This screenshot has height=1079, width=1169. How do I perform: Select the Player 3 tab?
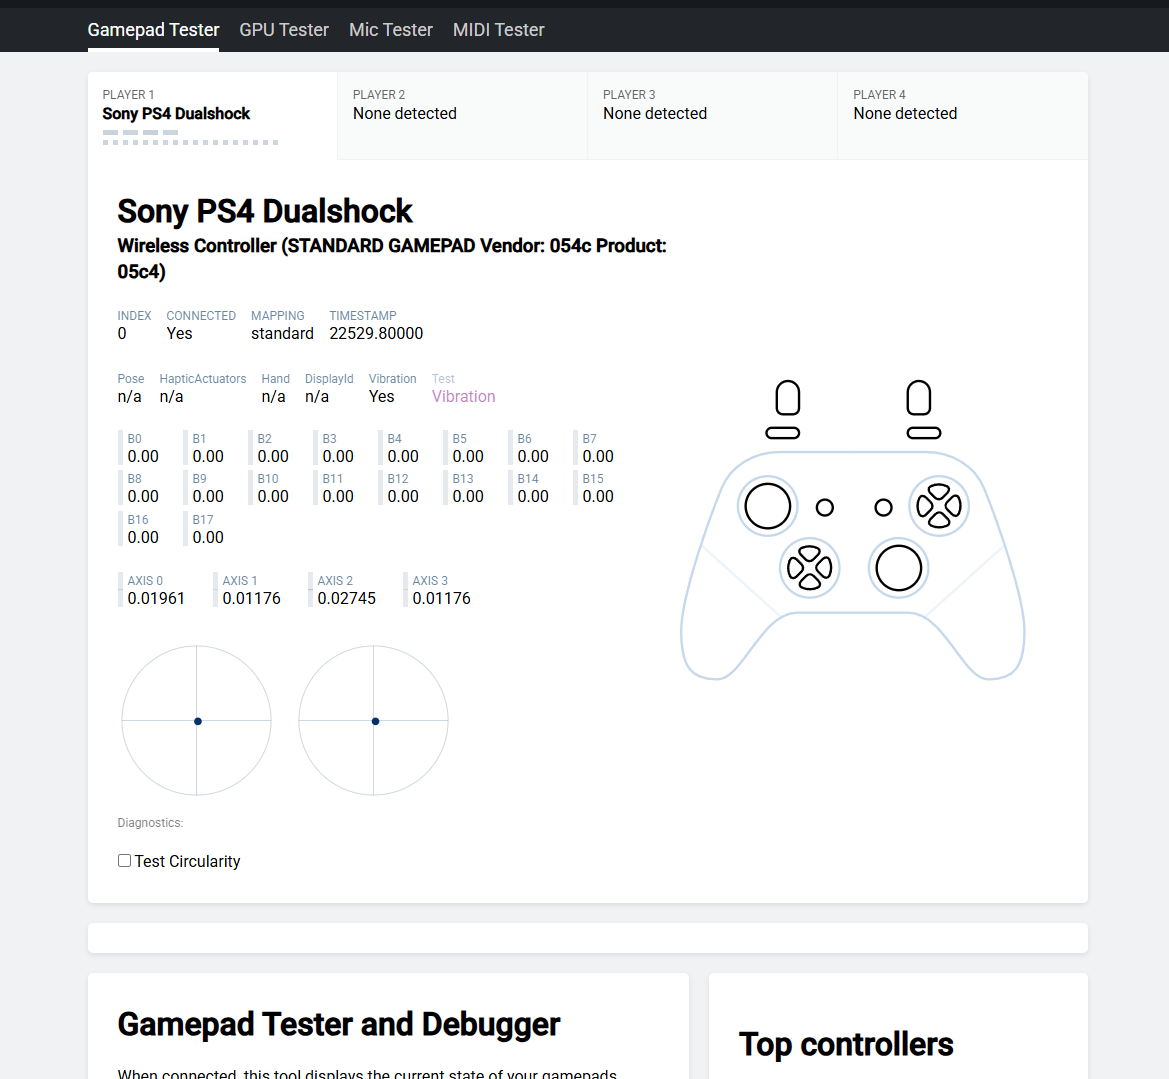click(x=713, y=116)
